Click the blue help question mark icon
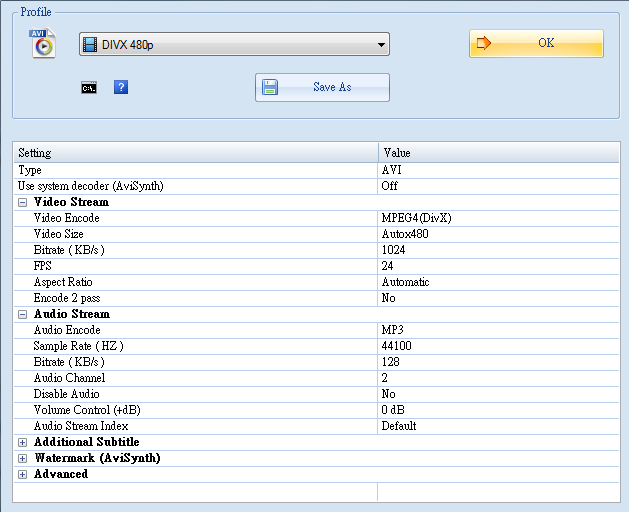 coord(121,88)
